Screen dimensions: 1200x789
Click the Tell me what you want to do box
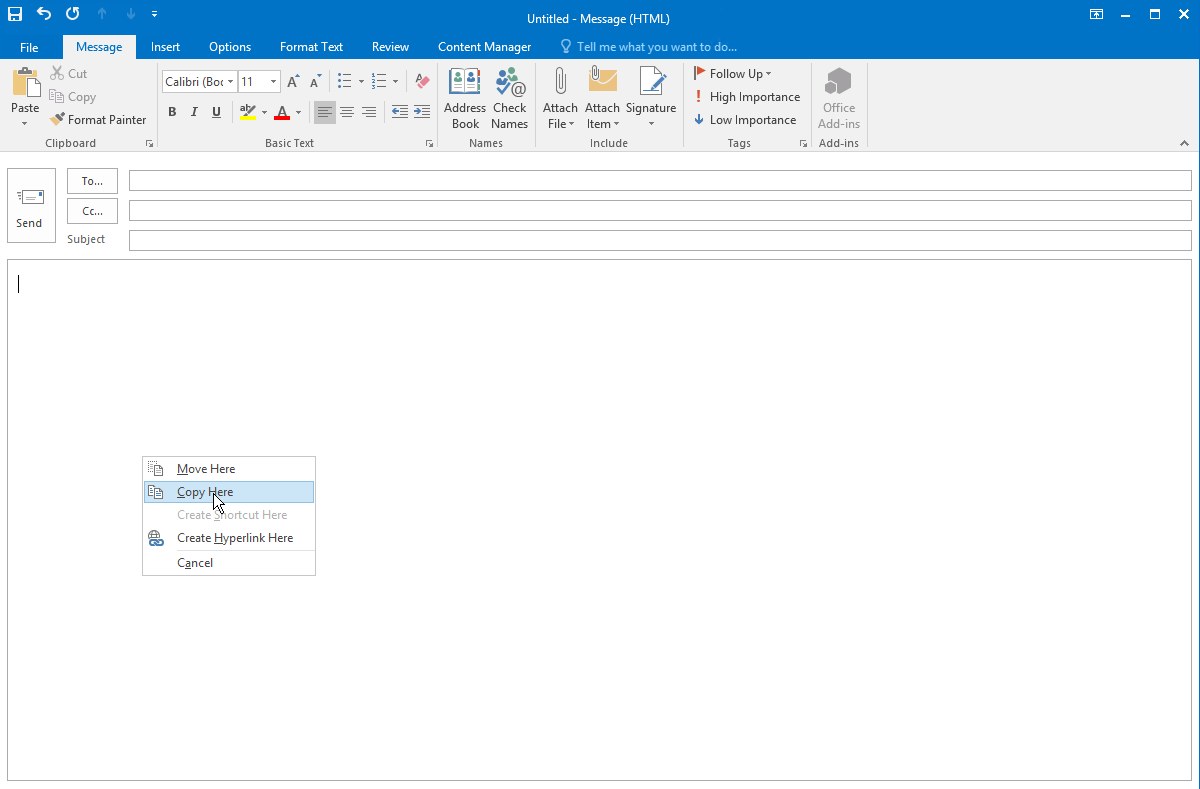(x=648, y=47)
